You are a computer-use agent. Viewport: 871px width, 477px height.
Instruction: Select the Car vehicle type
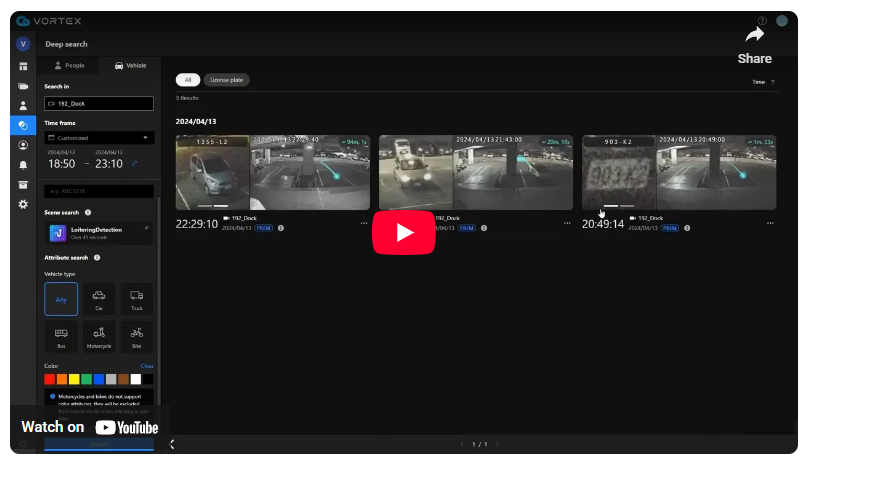click(99, 299)
